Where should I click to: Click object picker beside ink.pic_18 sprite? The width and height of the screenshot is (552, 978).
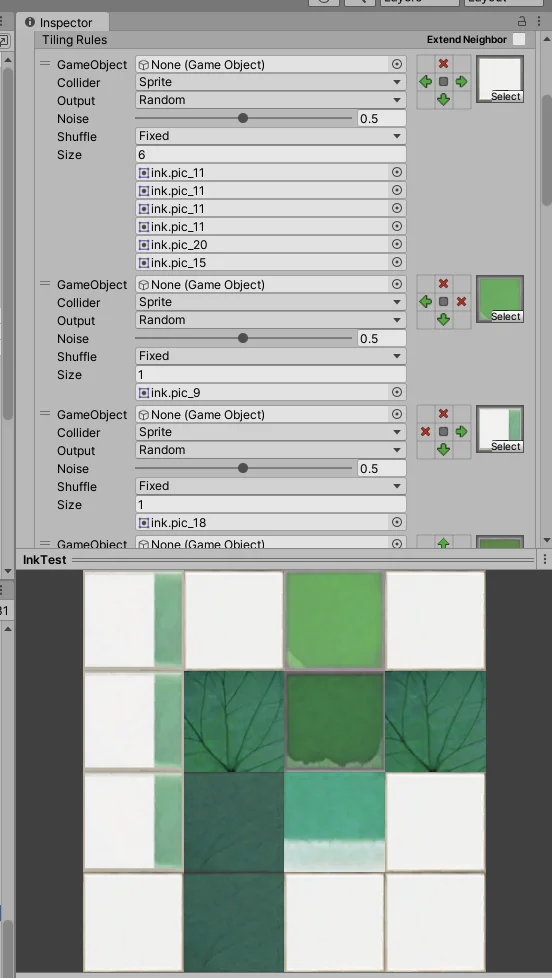click(x=397, y=522)
